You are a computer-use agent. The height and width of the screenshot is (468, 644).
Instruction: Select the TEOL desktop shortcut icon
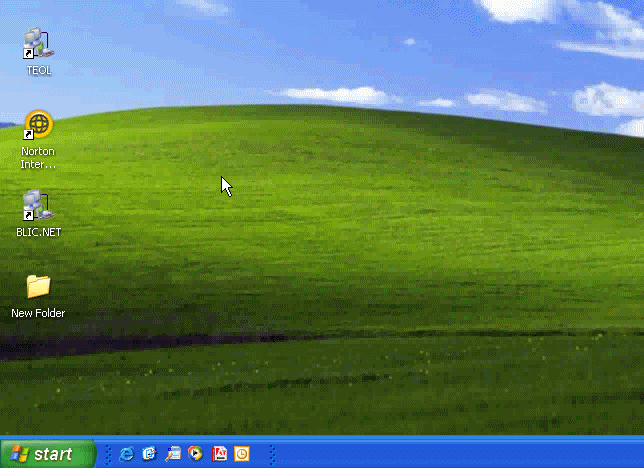38,44
